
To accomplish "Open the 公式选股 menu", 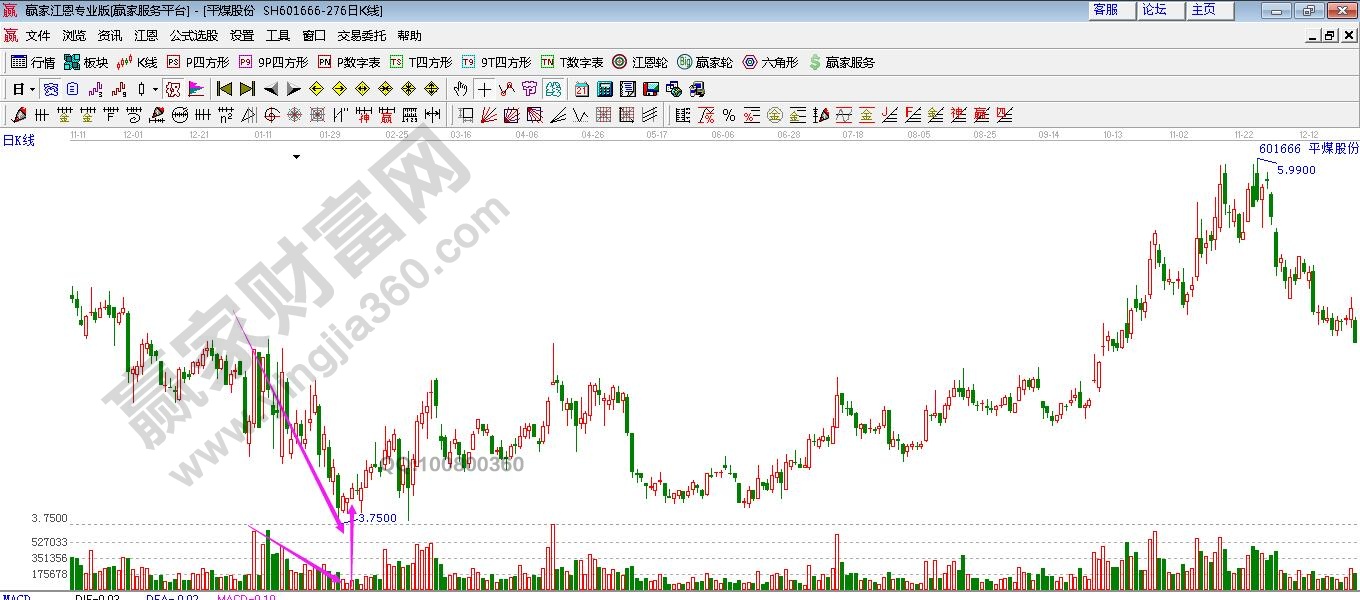I will pyautogui.click(x=193, y=35).
